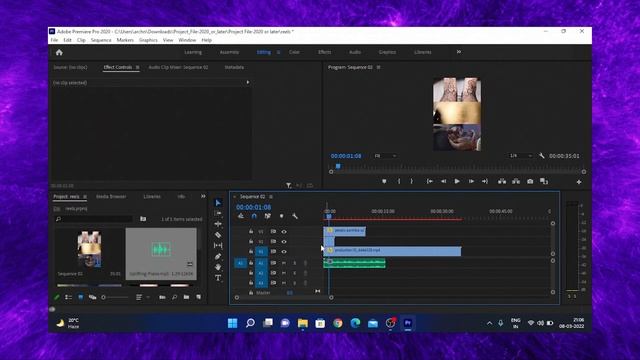The width and height of the screenshot is (640, 360).
Task: Select the Selection tool arrow
Action: click(218, 203)
